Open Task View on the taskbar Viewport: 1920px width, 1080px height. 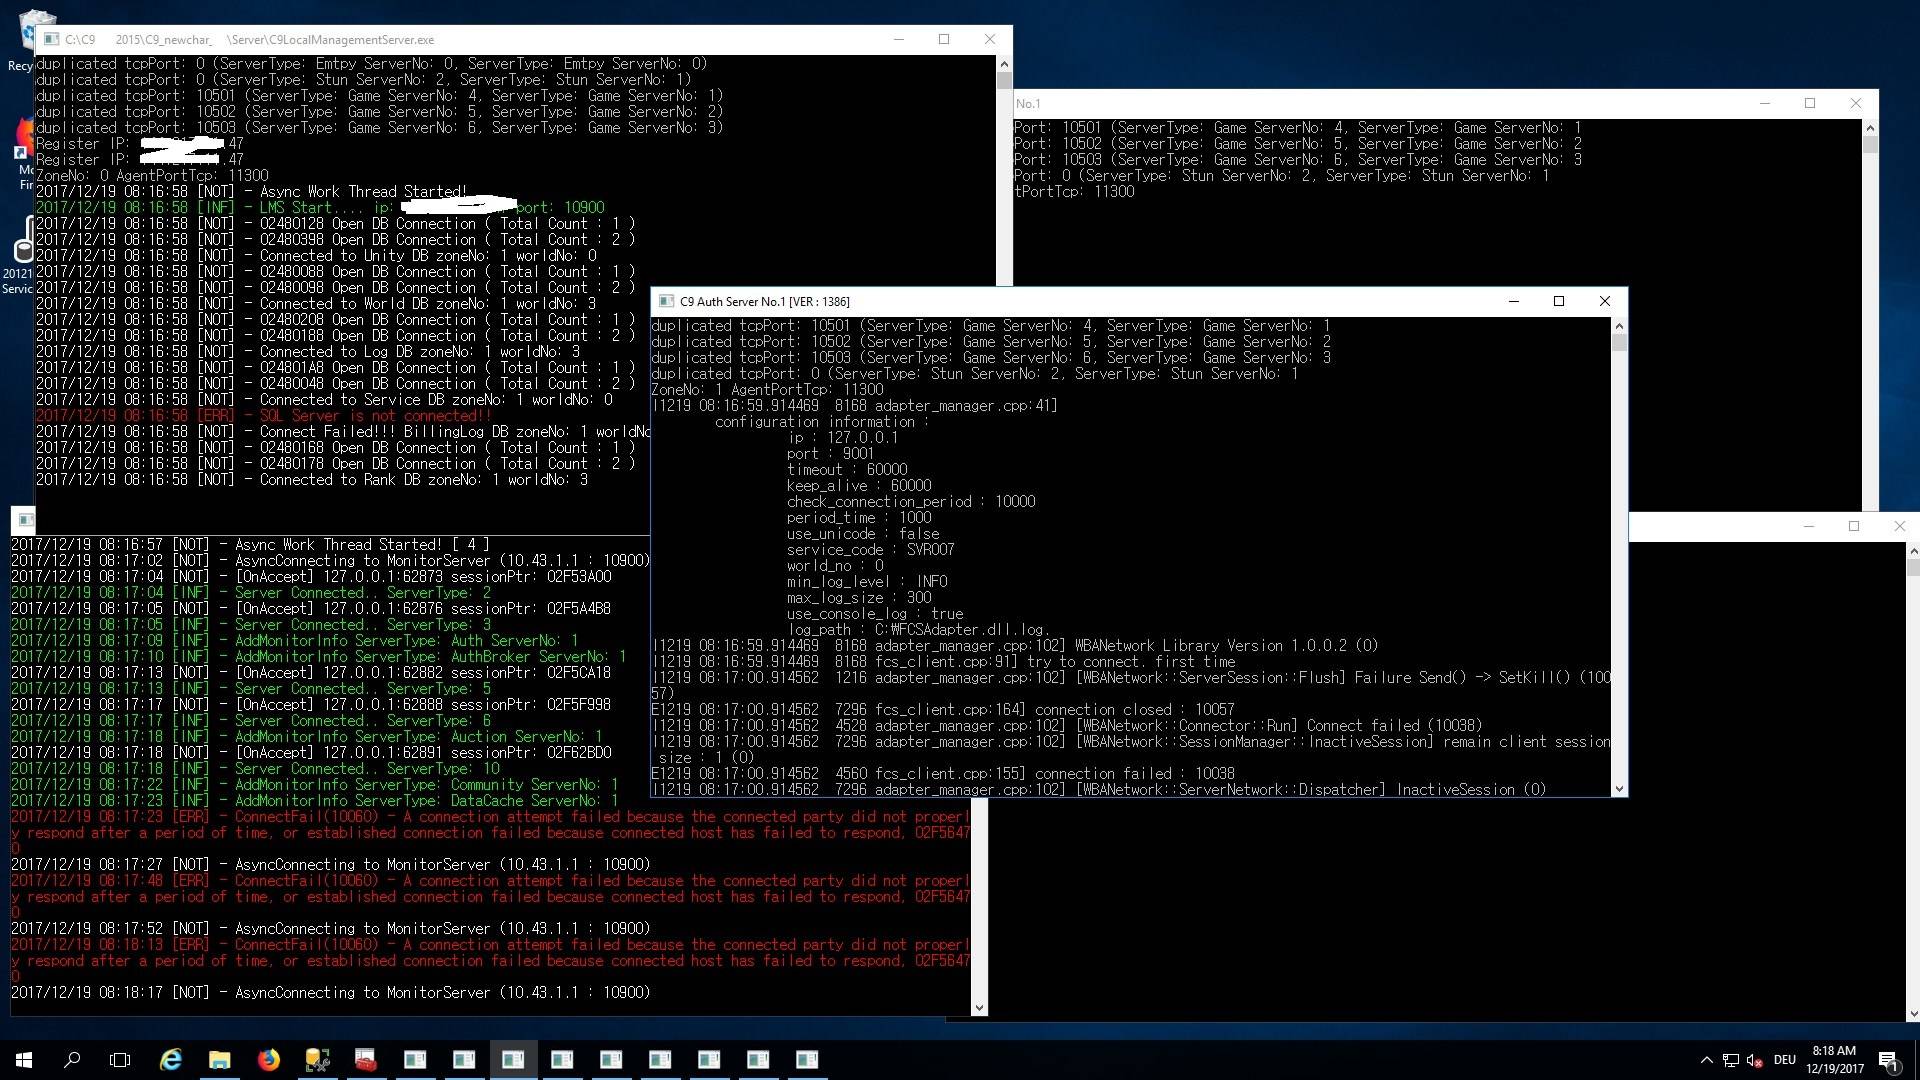[120, 1060]
